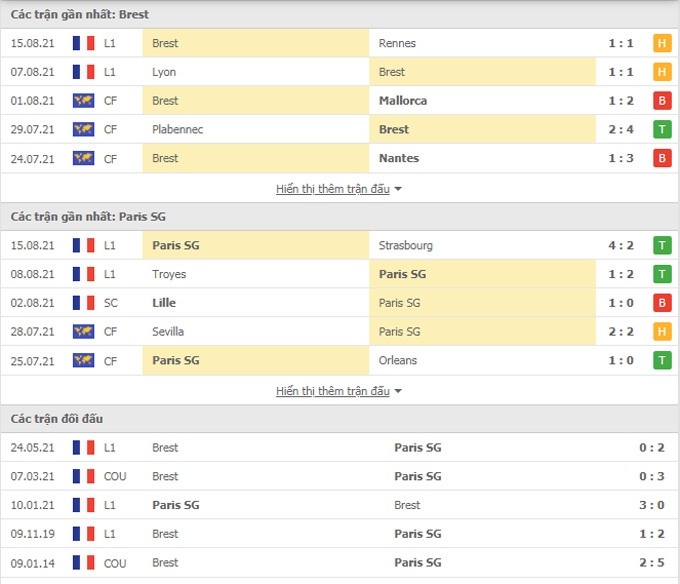Click the dropdown arrow under the Paris SG matches list

[398, 392]
